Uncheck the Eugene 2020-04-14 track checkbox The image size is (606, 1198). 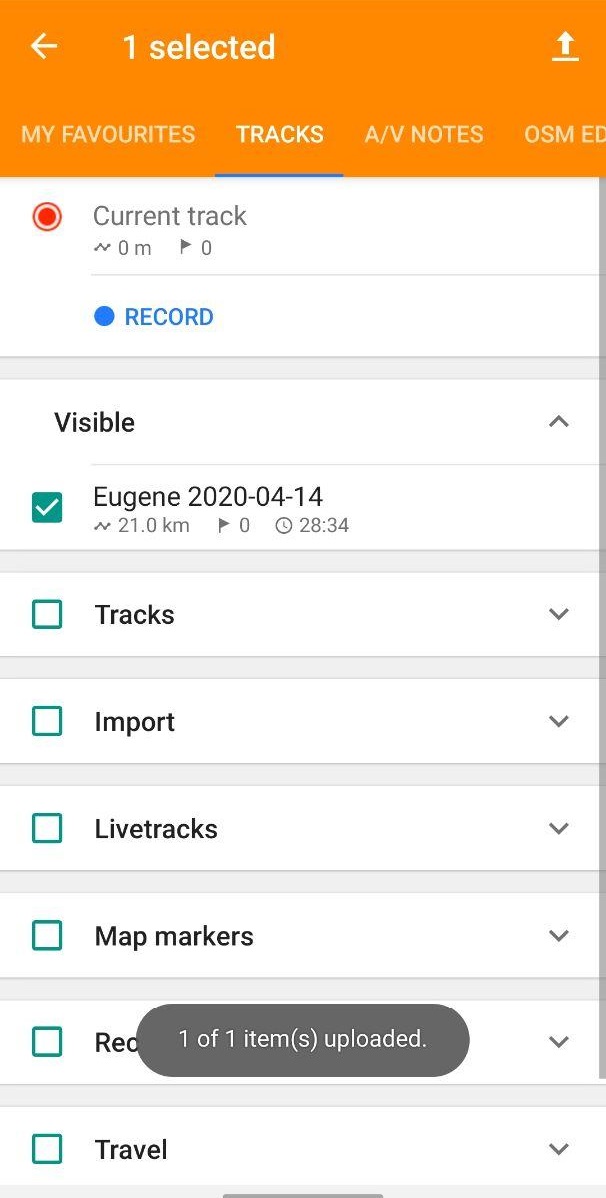coord(47,507)
